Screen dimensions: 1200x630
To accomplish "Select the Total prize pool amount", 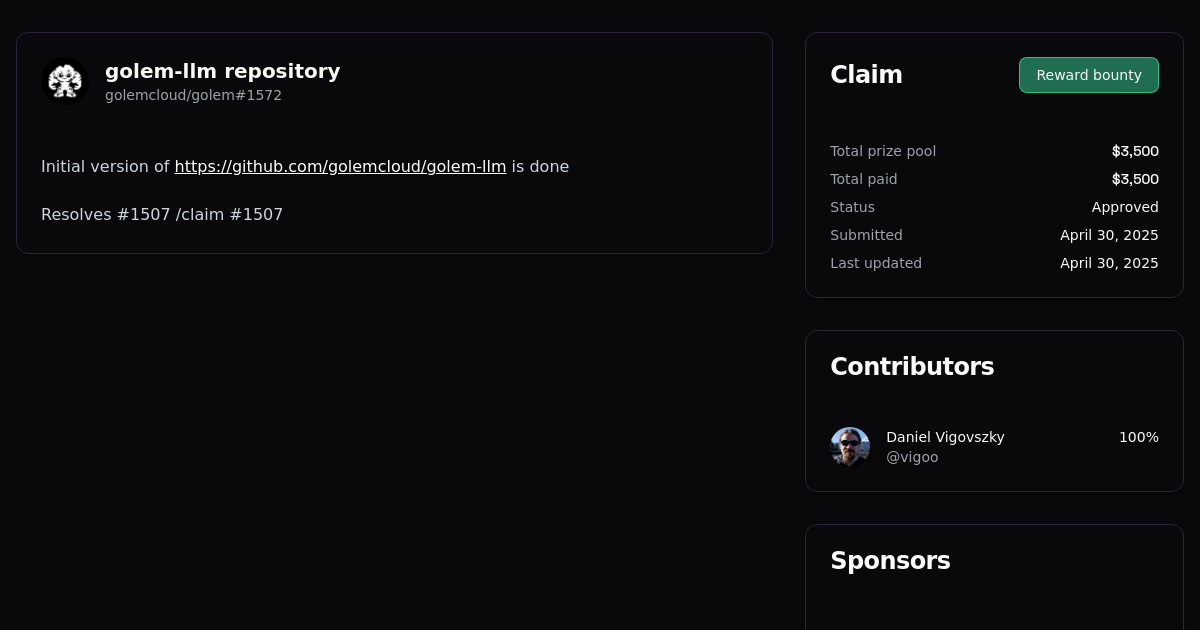I will click(1135, 151).
